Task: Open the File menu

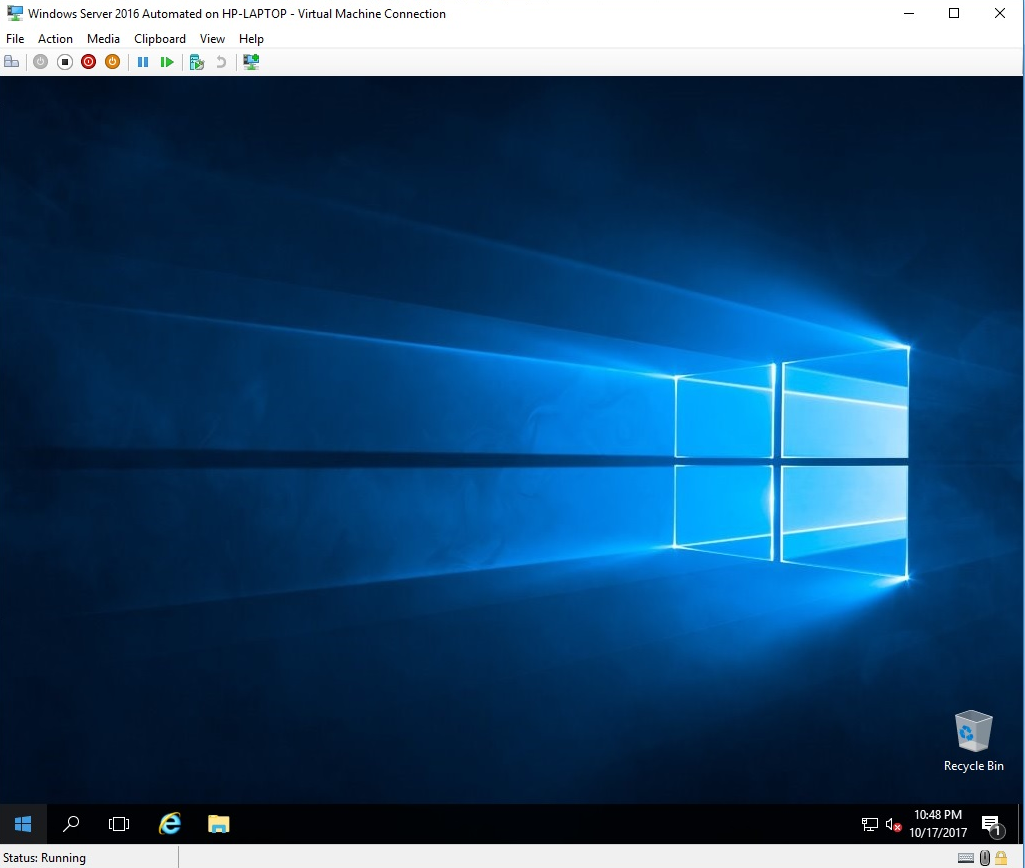Action: point(15,39)
